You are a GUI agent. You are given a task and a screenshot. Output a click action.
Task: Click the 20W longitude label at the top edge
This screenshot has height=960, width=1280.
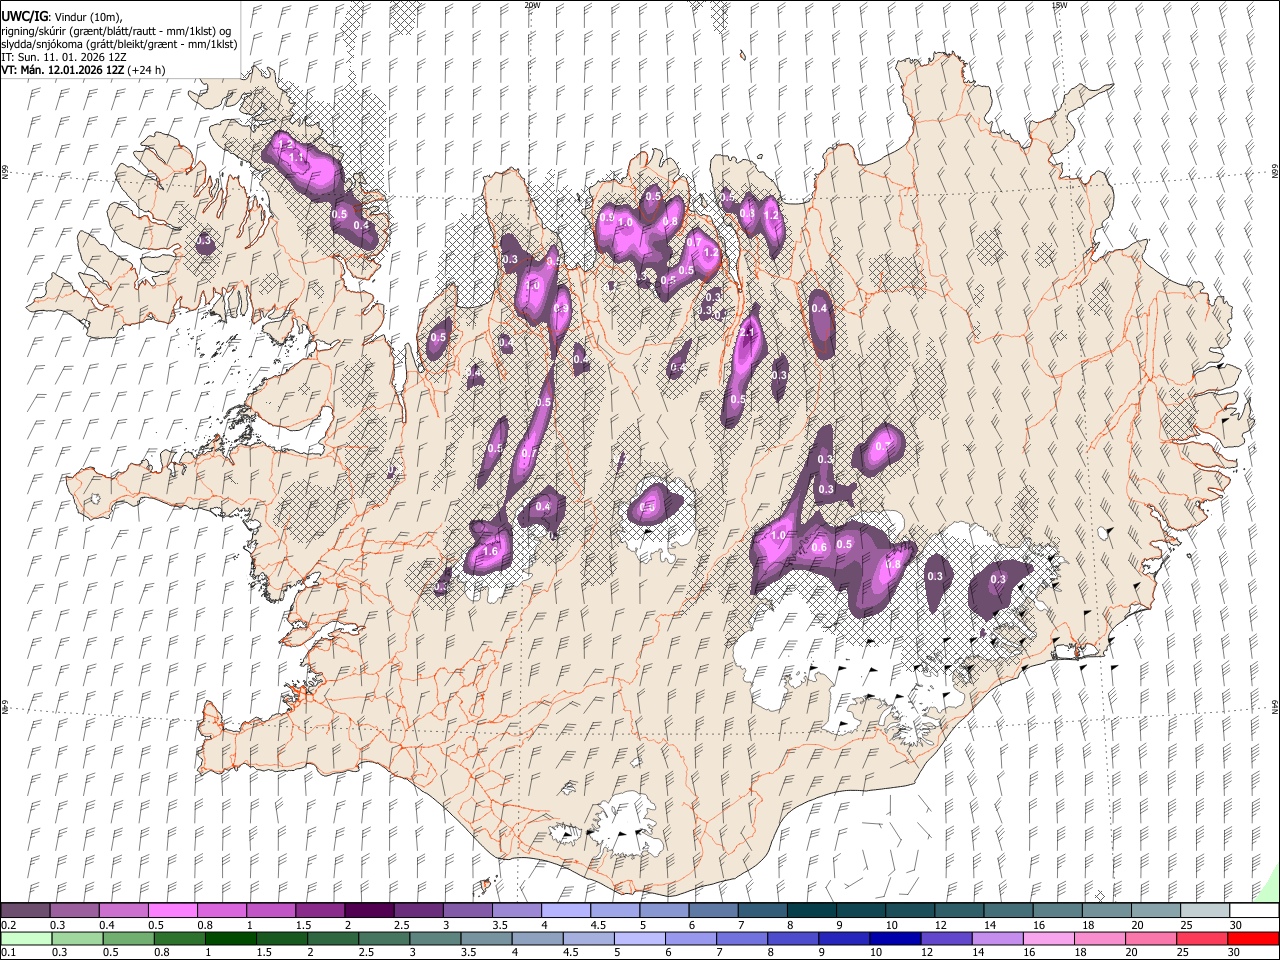(x=532, y=5)
